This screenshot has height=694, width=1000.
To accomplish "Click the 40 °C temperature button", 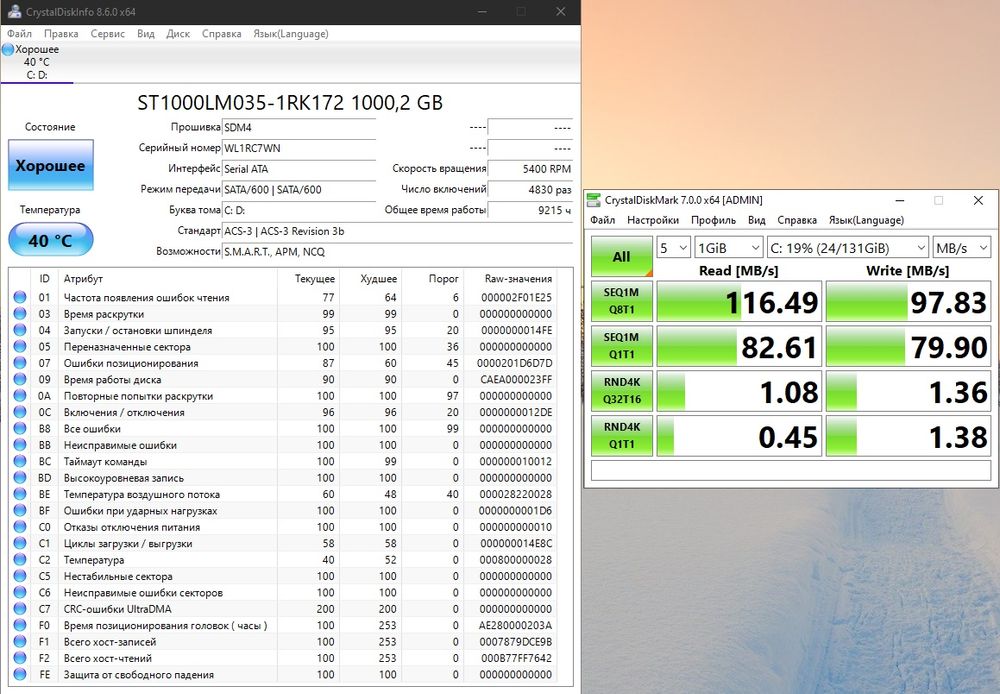I will 51,240.
